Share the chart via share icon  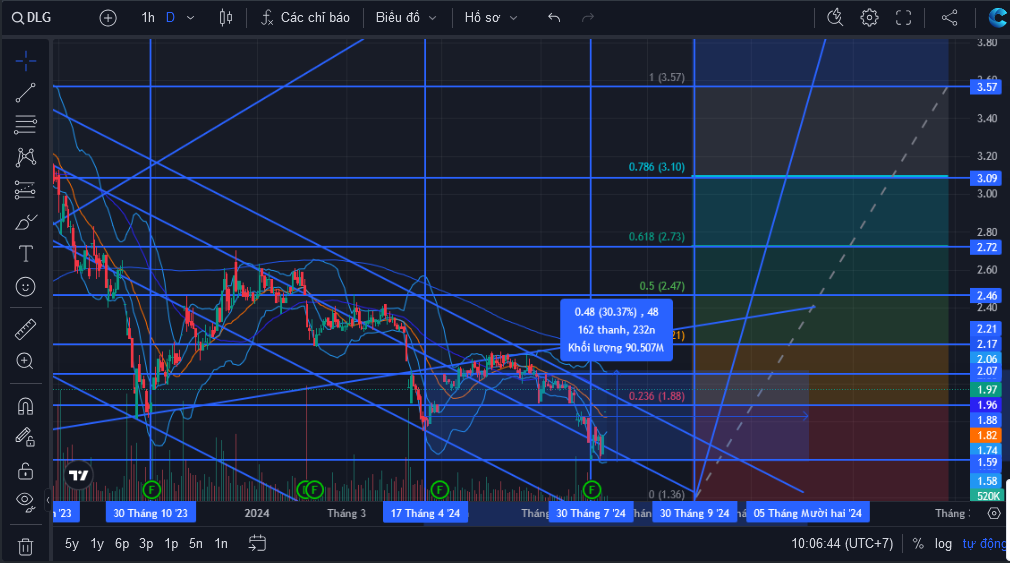coord(949,18)
